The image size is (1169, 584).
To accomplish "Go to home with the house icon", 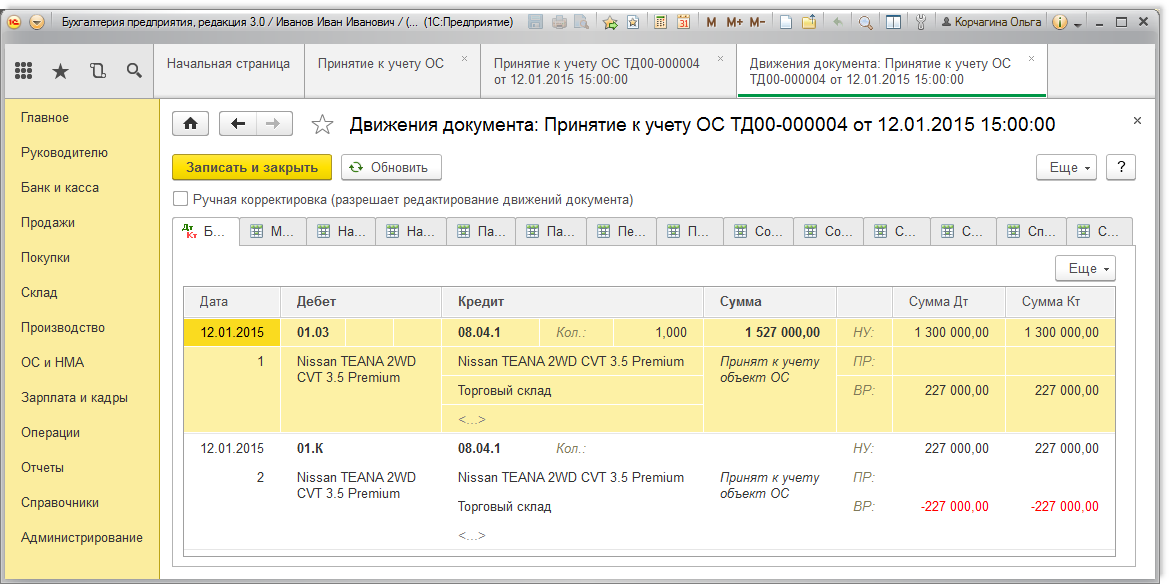I will (x=191, y=124).
